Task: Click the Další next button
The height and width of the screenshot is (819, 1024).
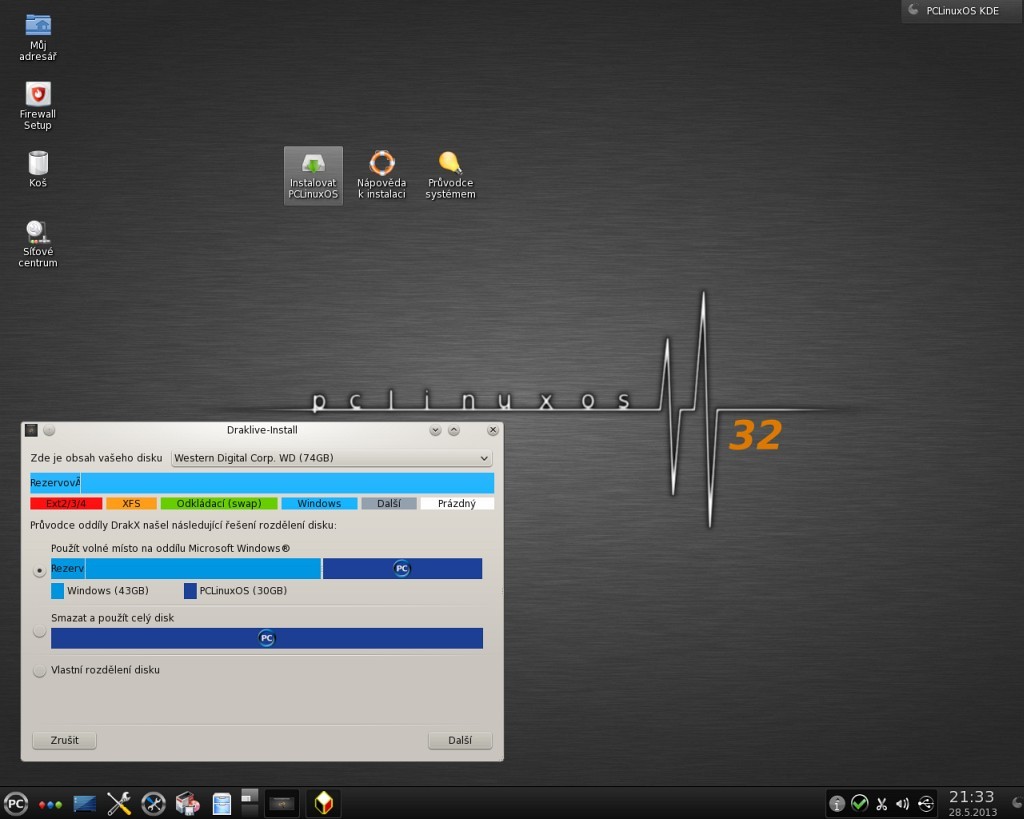Action: tap(460, 740)
